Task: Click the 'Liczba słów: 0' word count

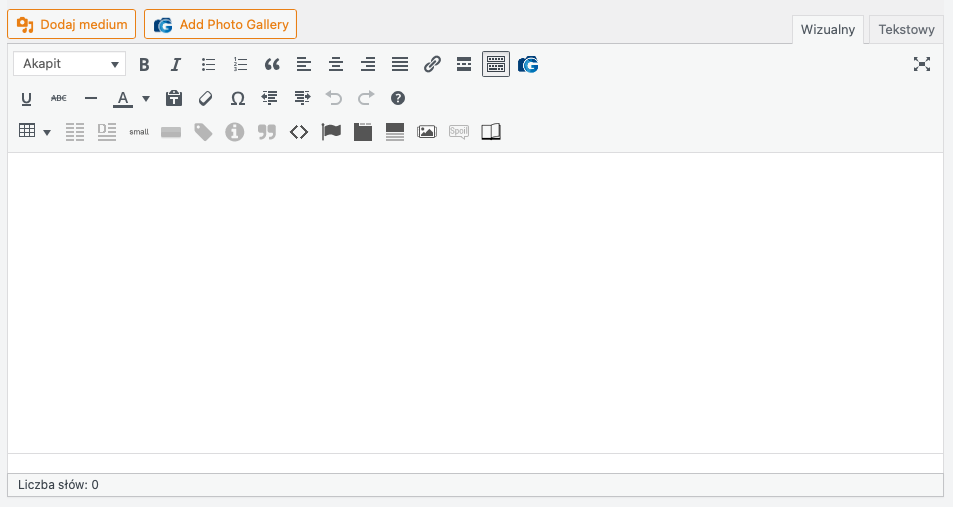Action: (x=58, y=485)
